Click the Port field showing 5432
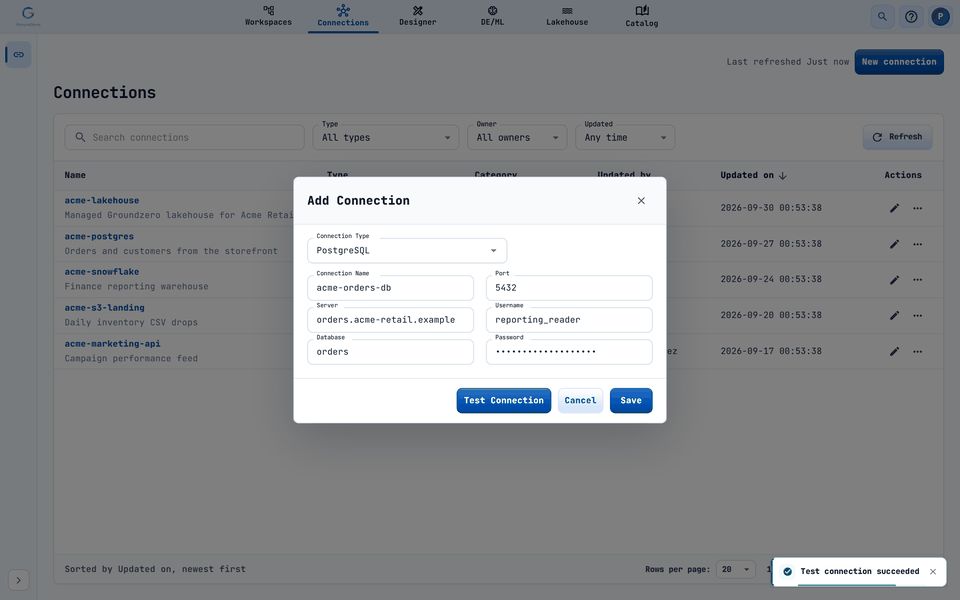 tap(569, 288)
